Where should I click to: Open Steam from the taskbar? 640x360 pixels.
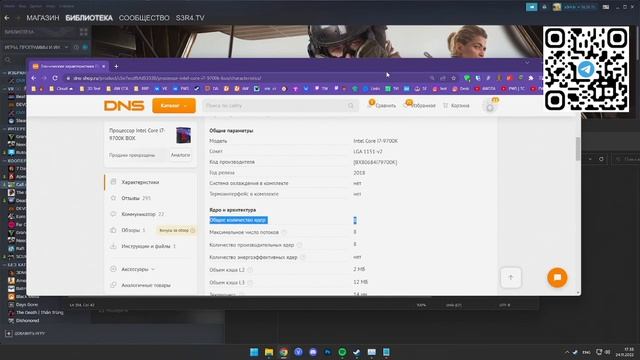point(356,352)
